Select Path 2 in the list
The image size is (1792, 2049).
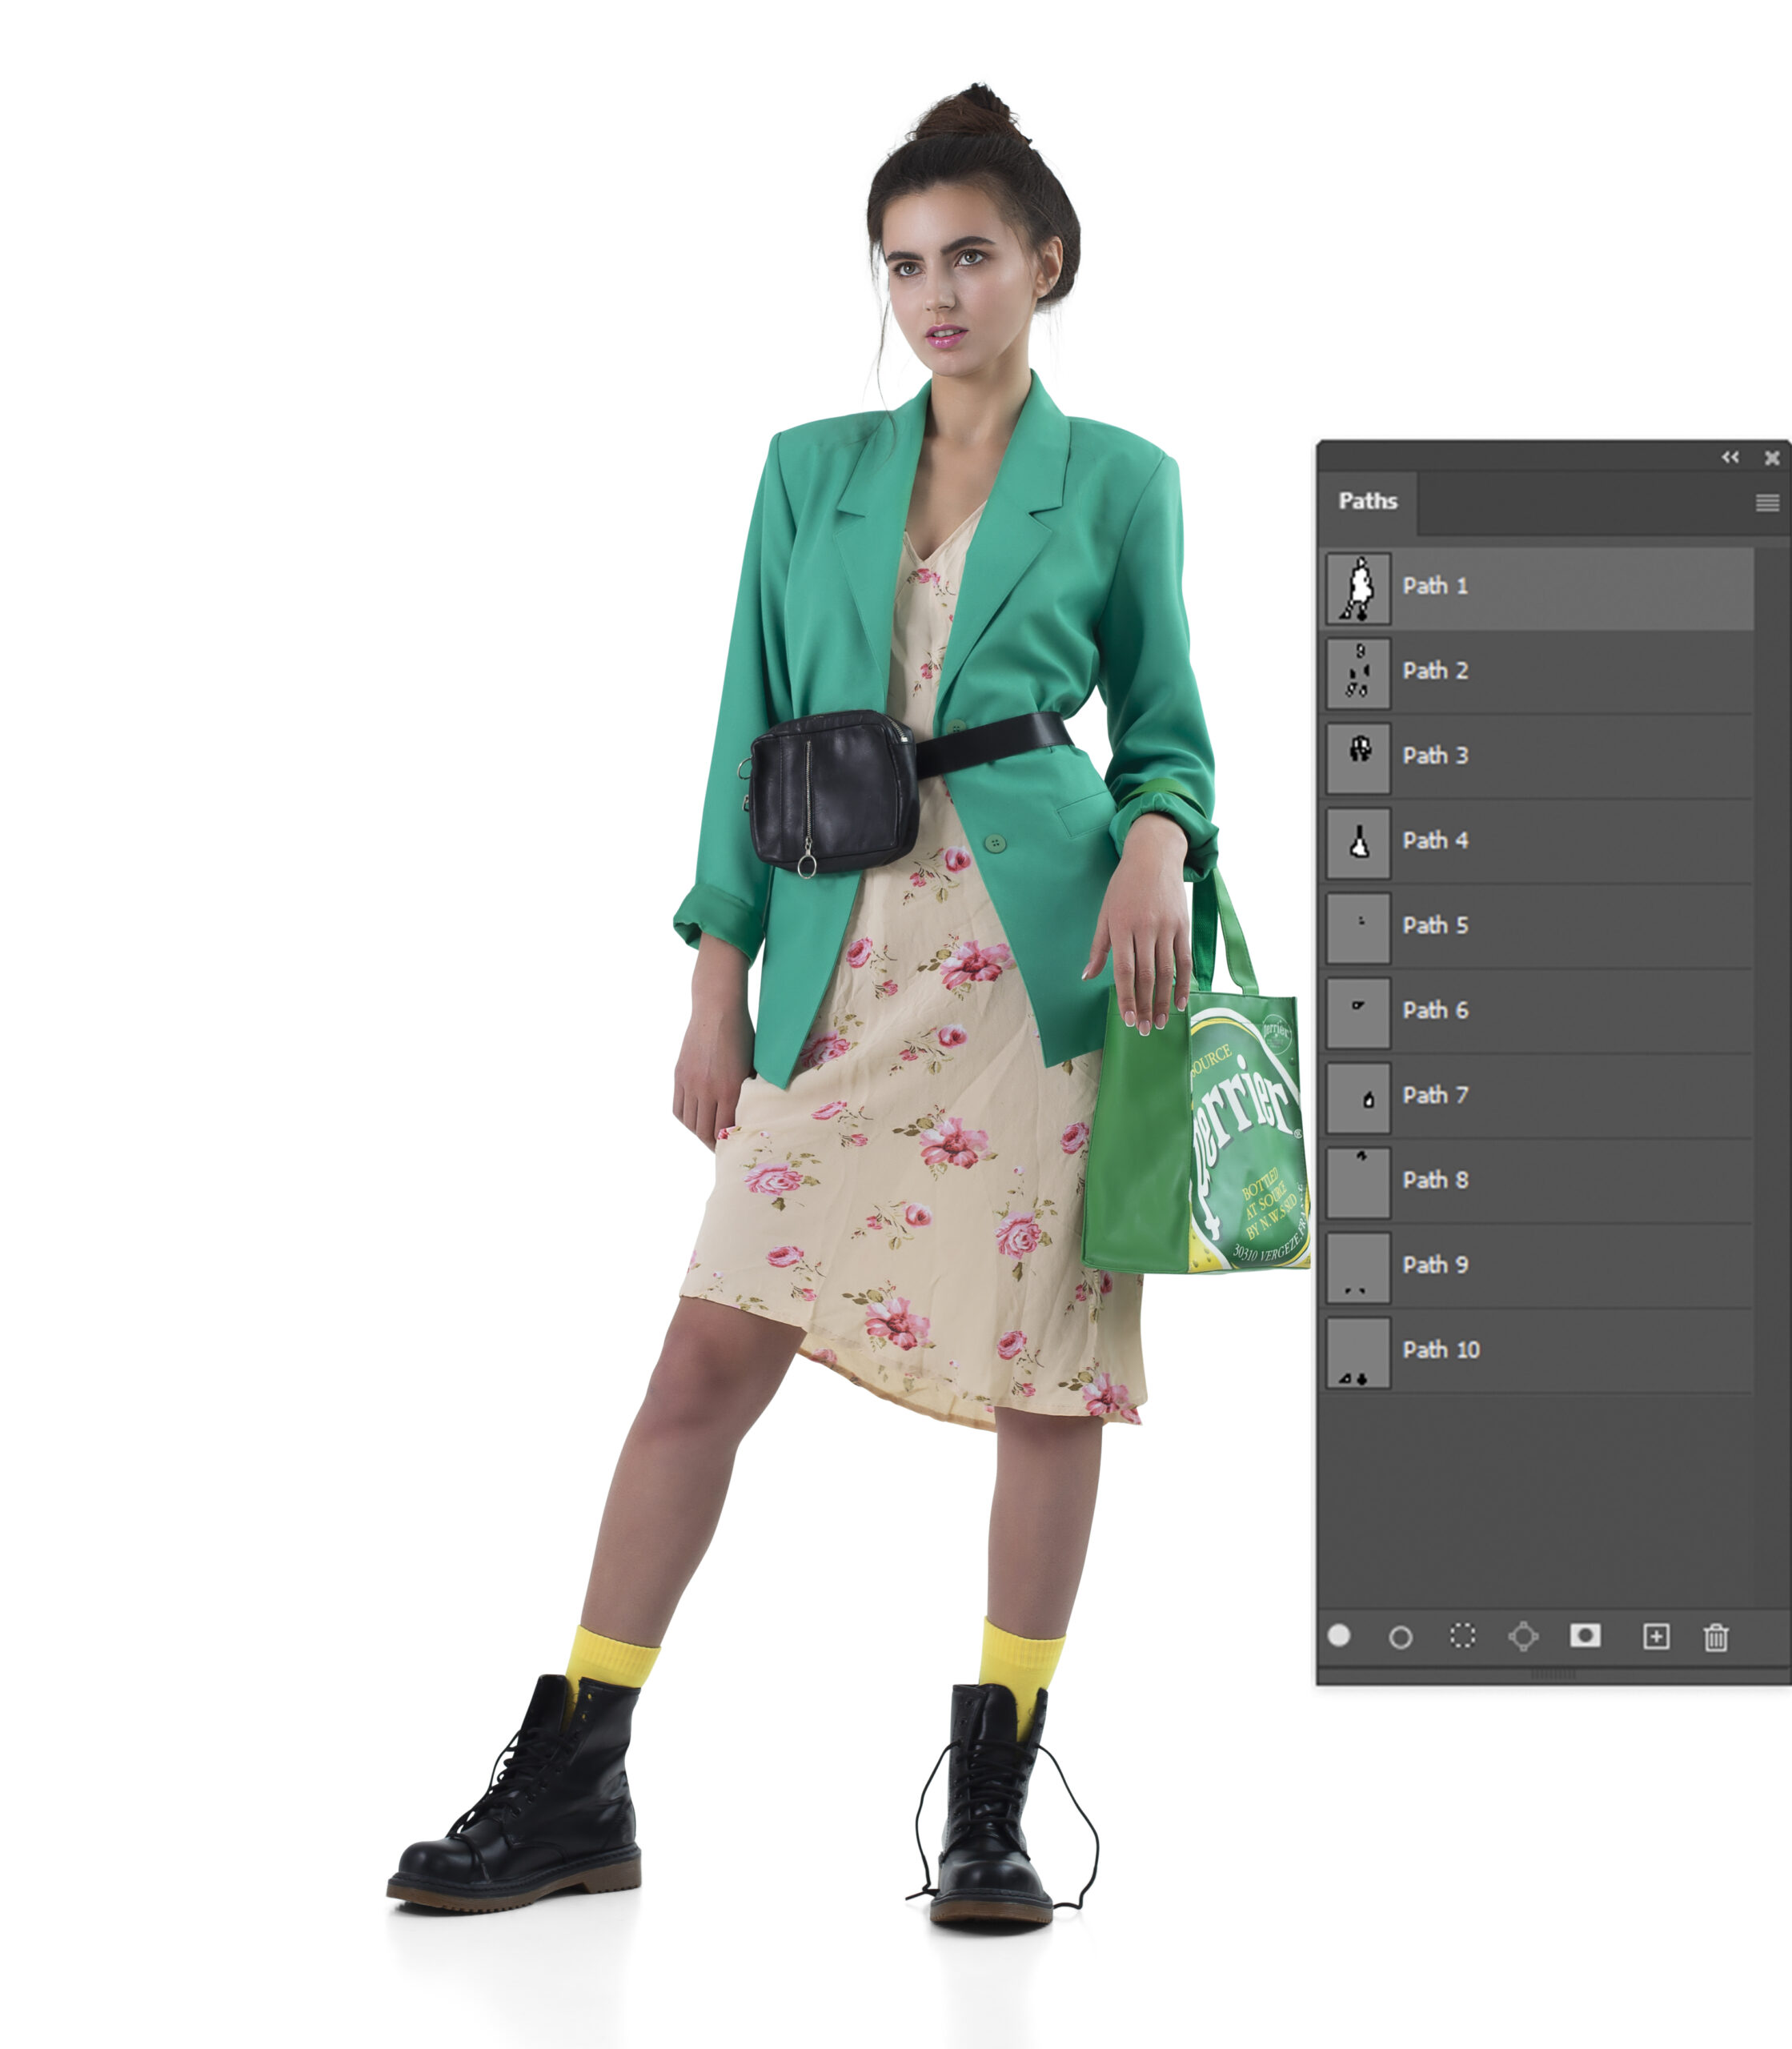point(1435,671)
